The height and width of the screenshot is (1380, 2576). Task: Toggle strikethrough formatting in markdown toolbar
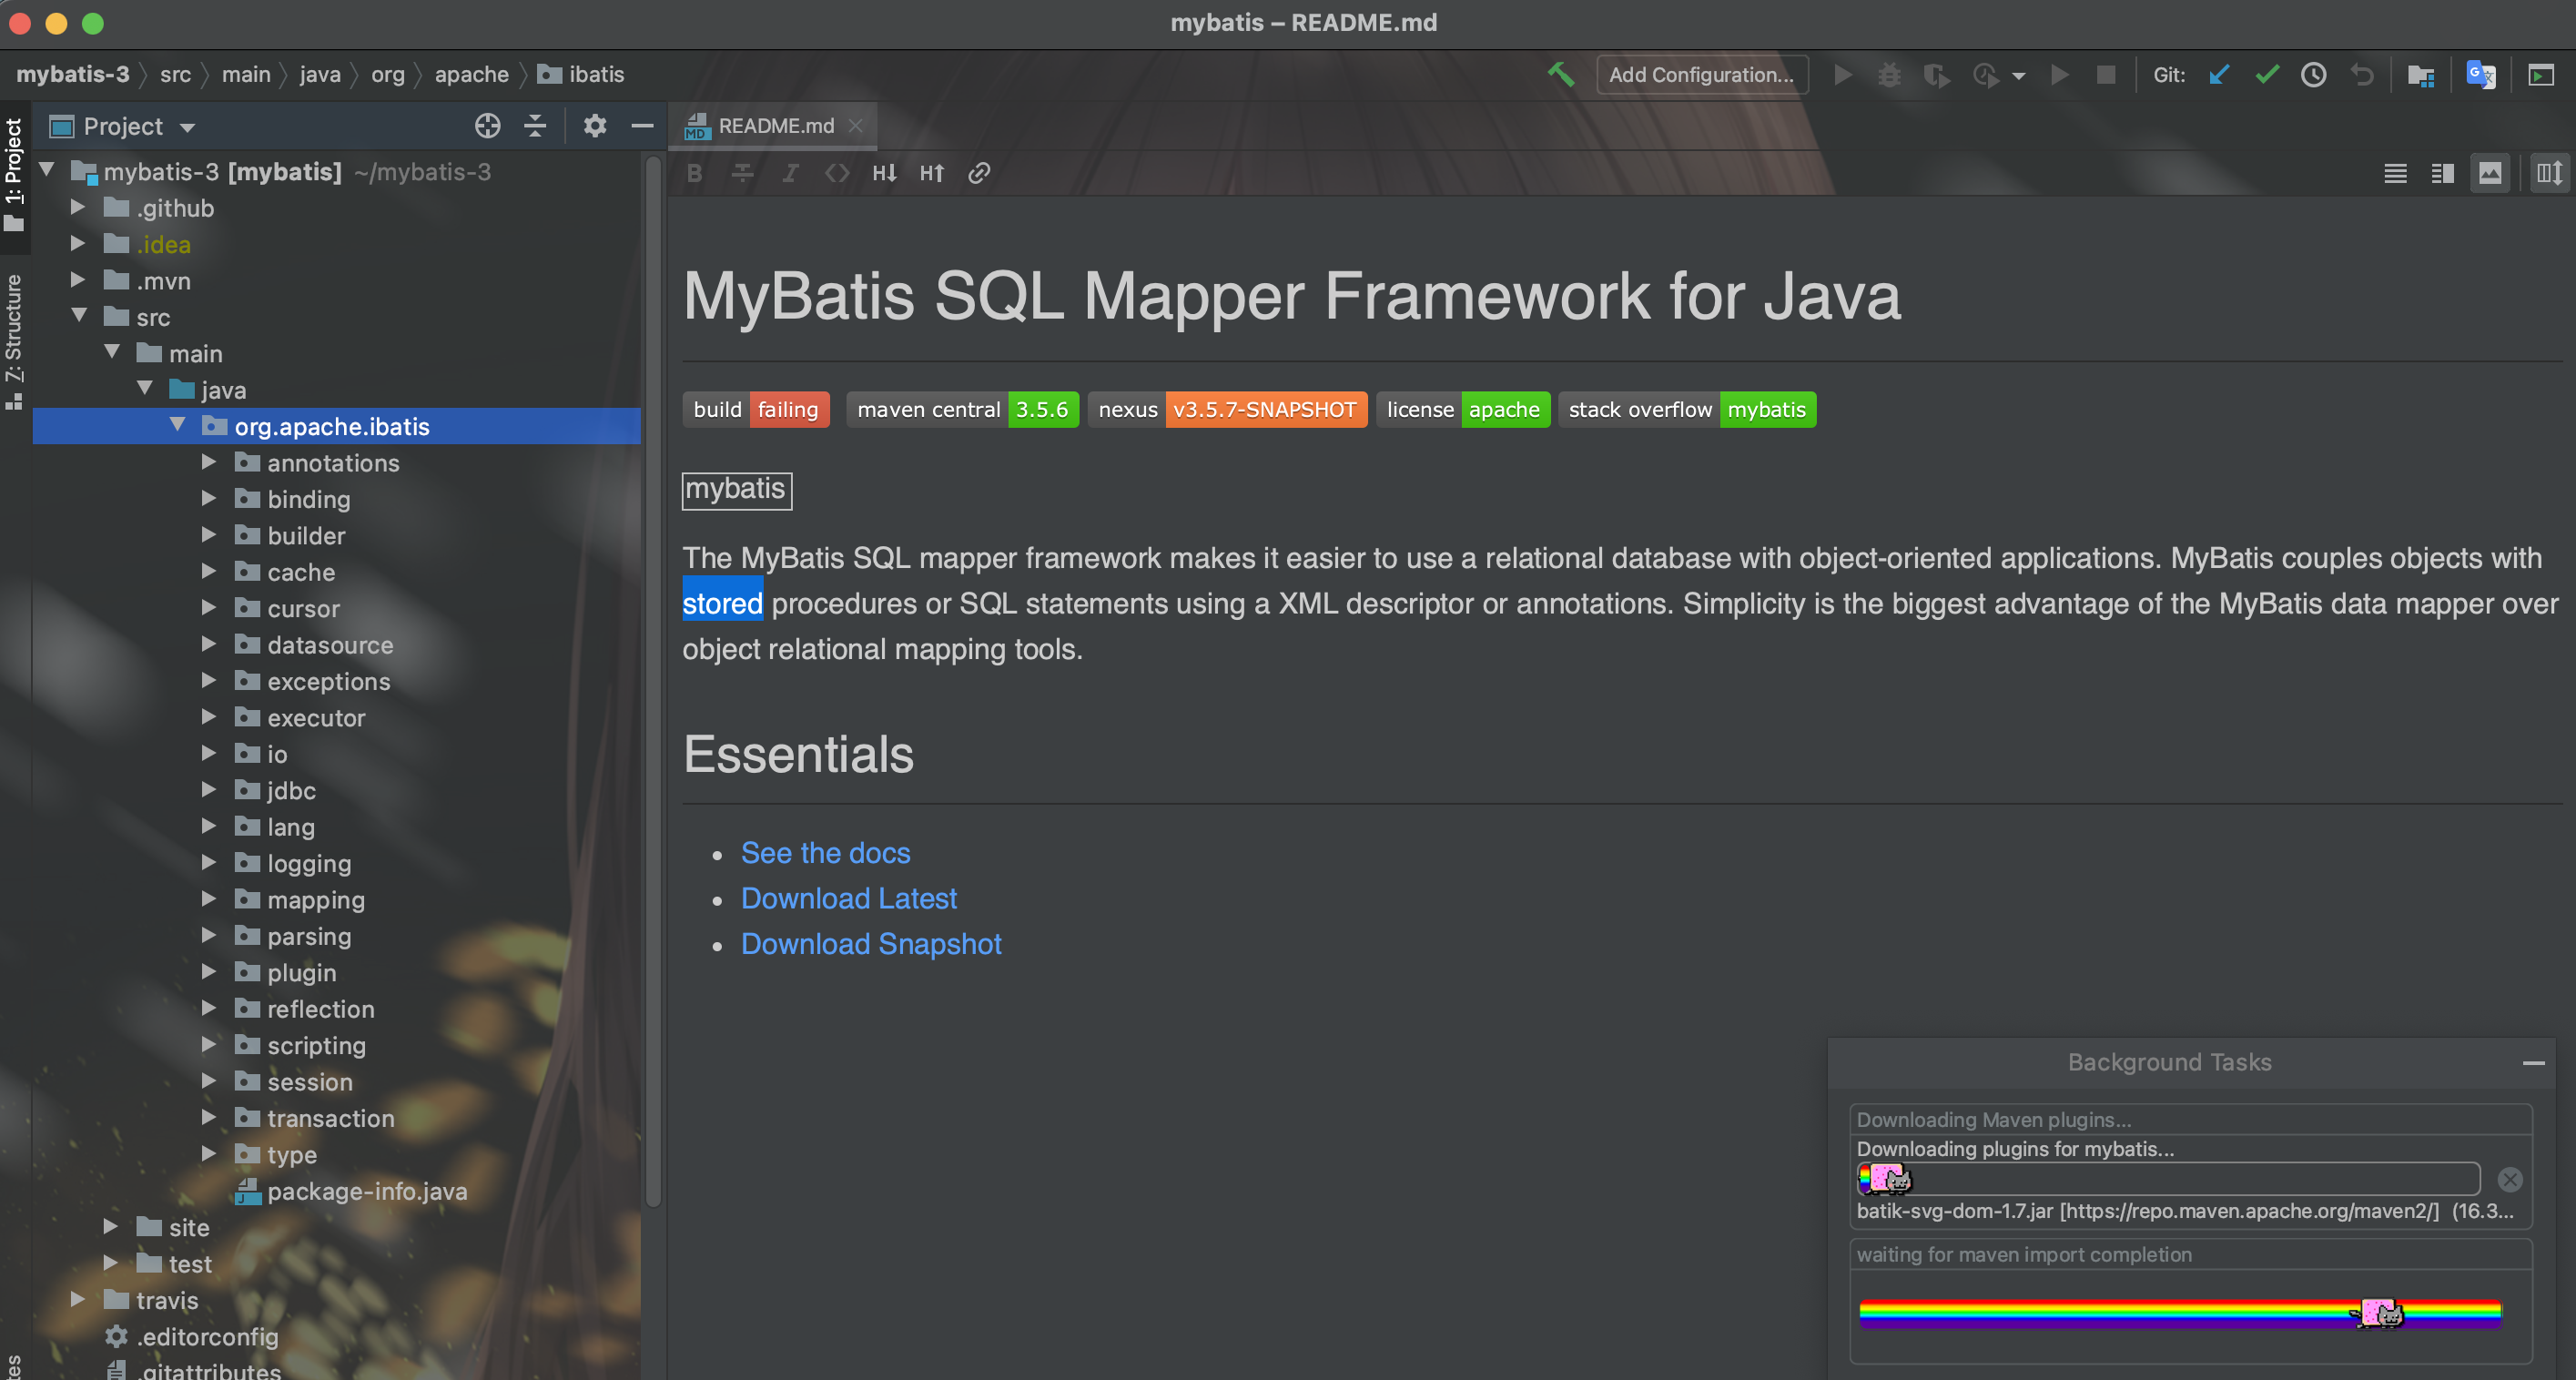click(742, 173)
